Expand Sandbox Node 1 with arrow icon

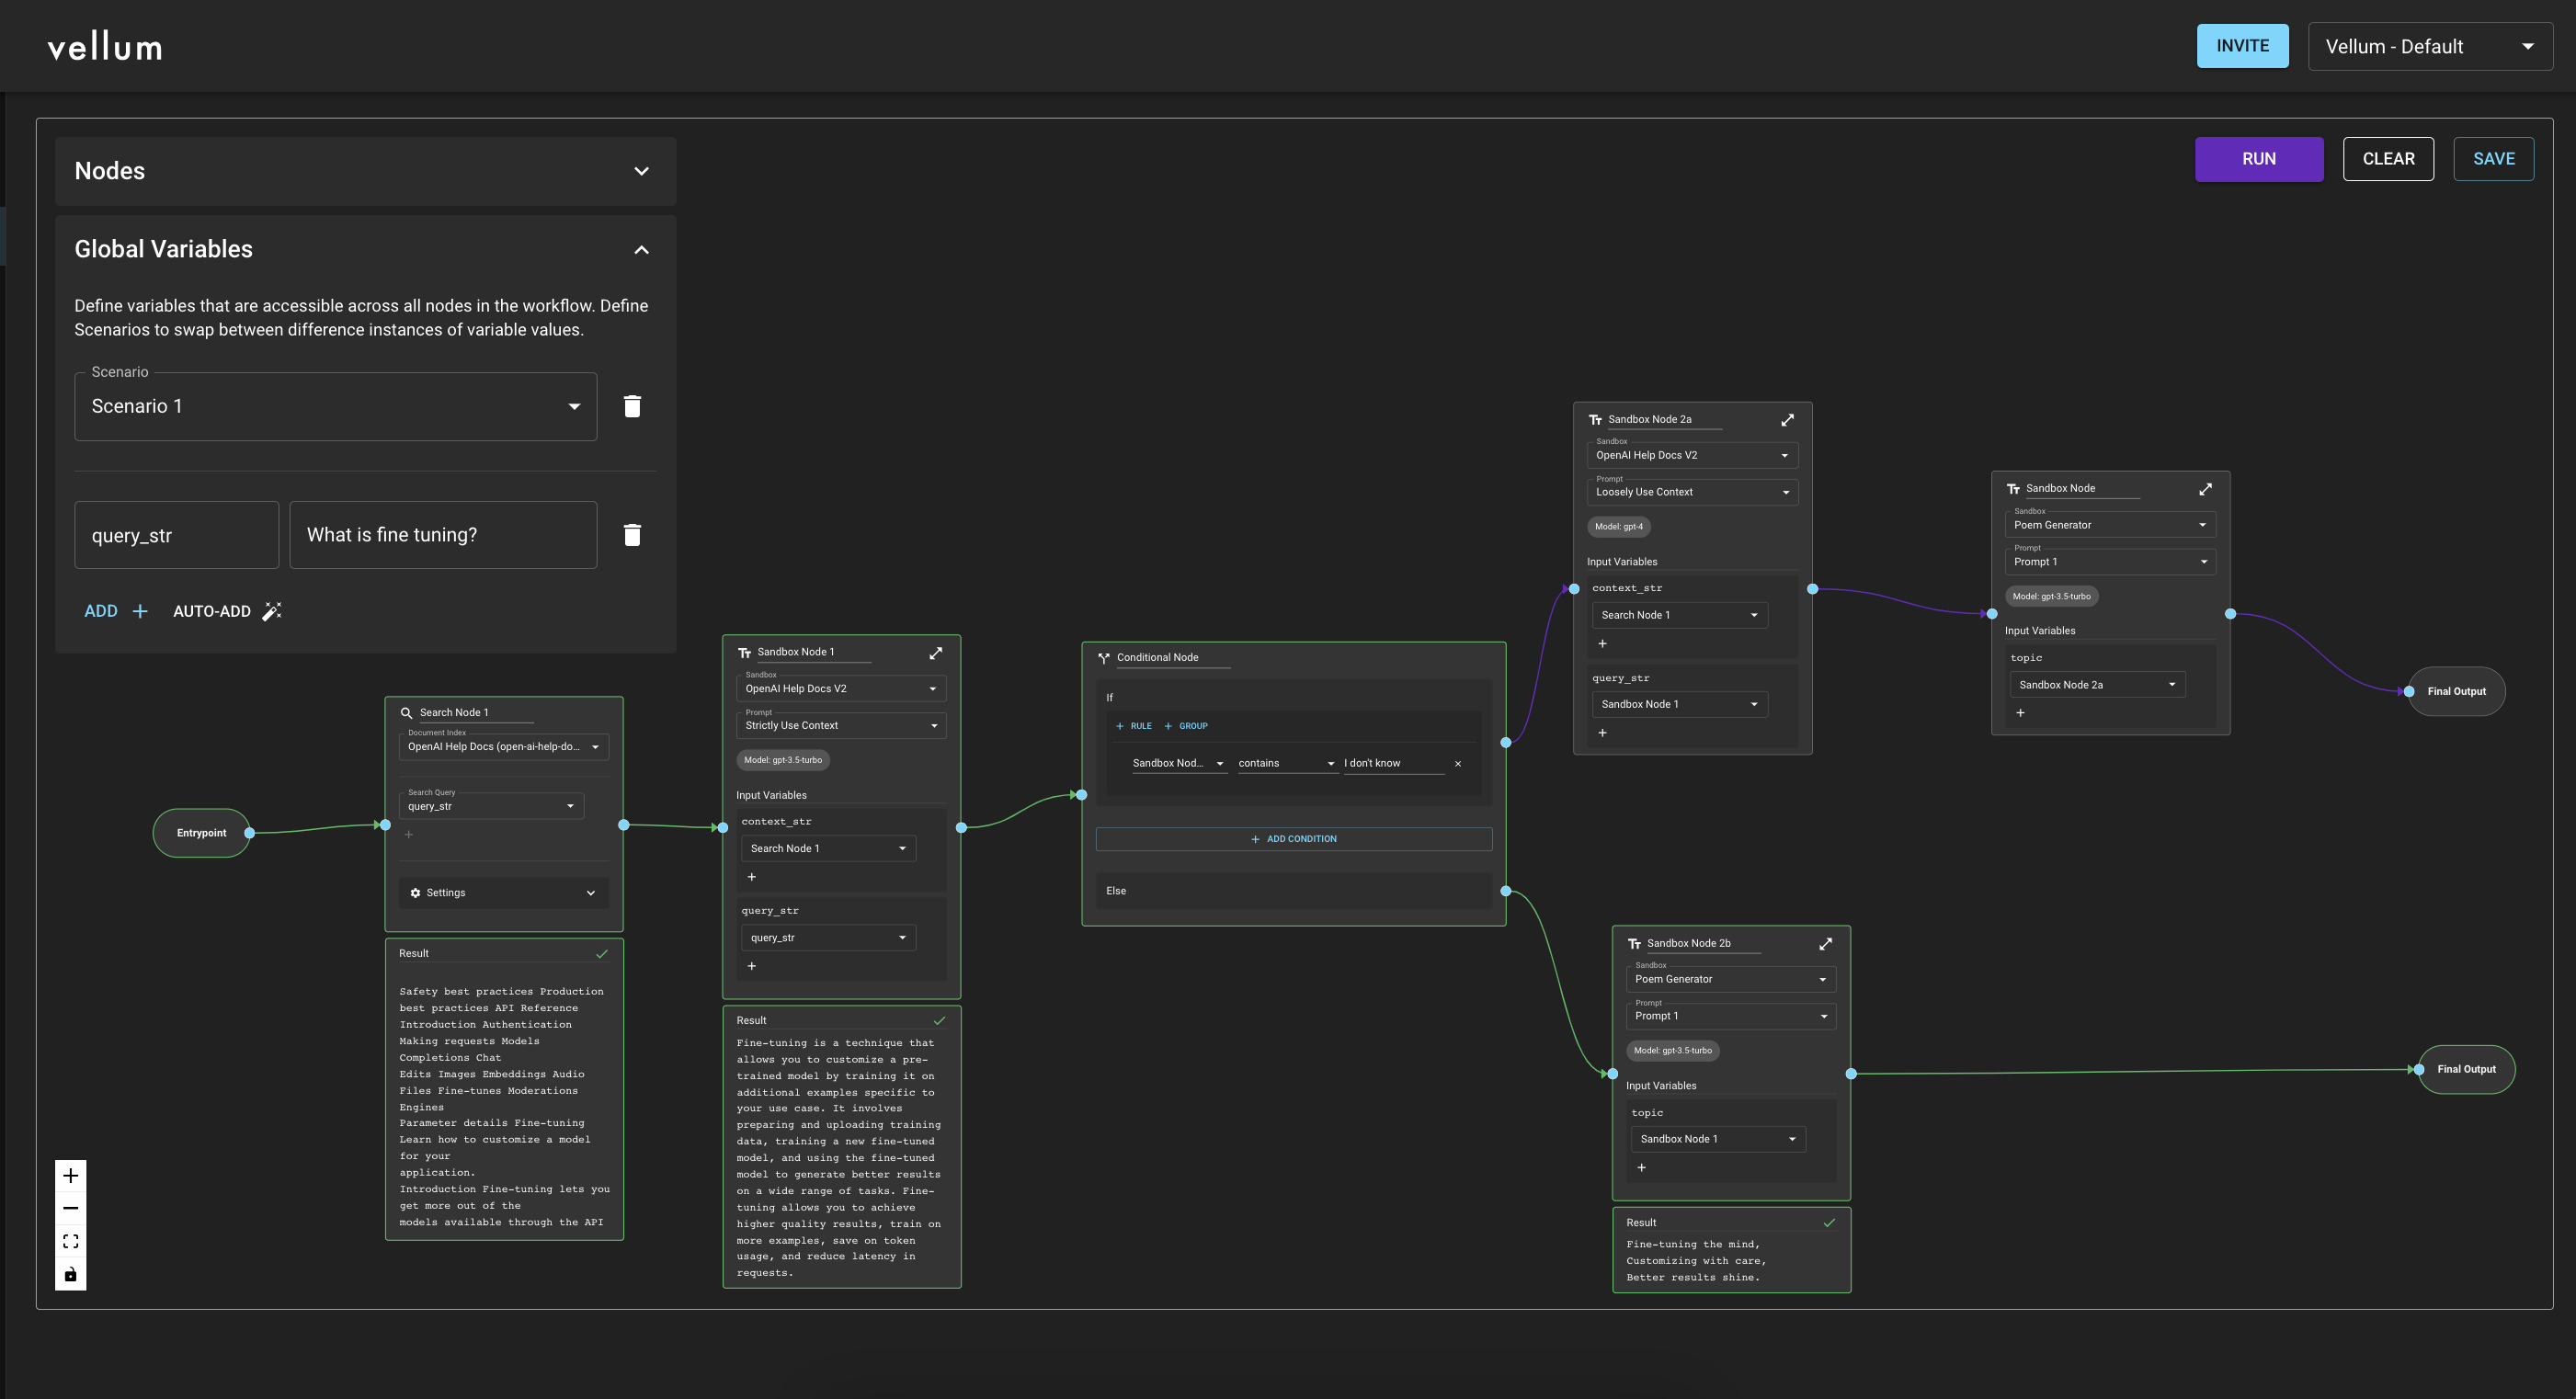point(935,653)
